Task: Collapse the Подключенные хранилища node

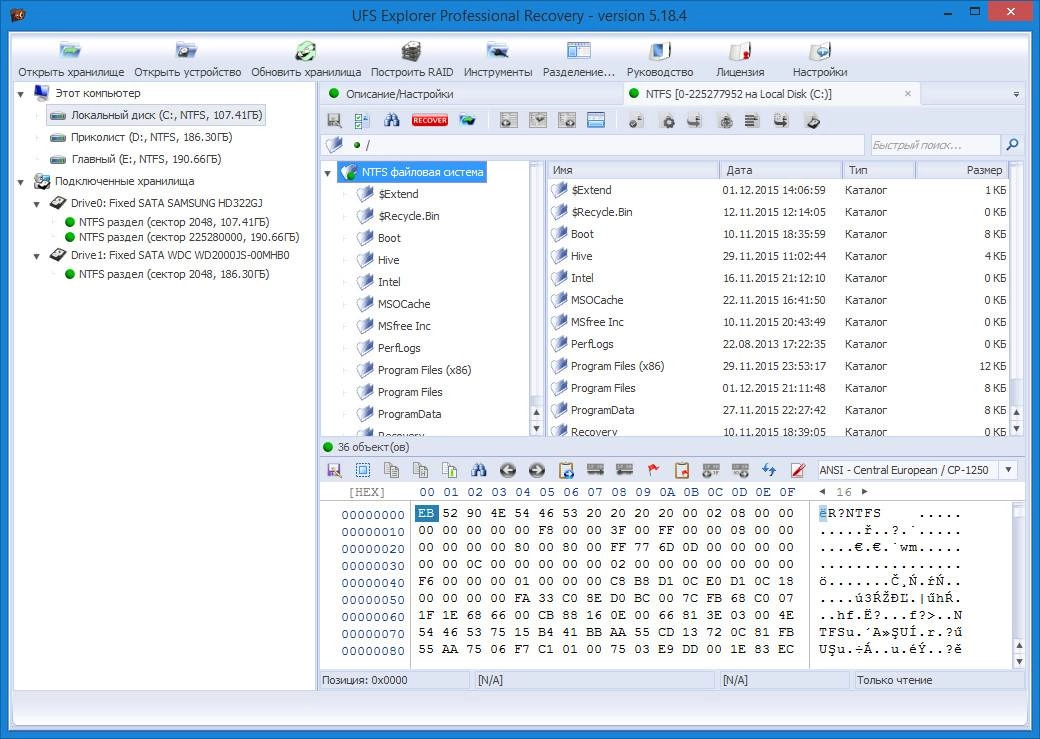Action: pos(21,182)
